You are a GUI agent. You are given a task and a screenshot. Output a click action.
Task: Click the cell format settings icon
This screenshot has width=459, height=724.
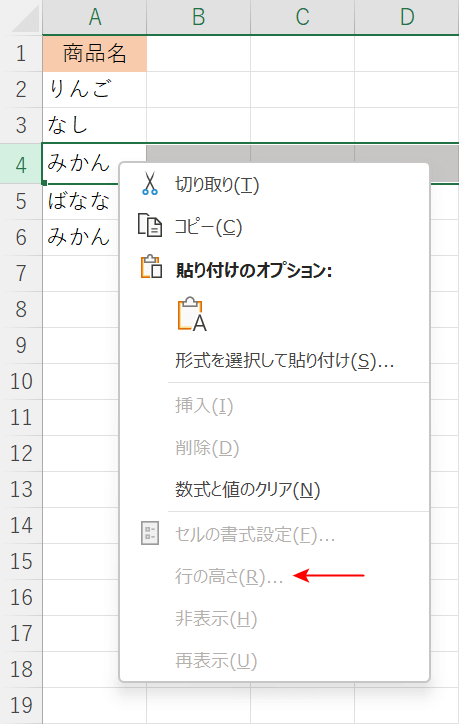coord(150,533)
